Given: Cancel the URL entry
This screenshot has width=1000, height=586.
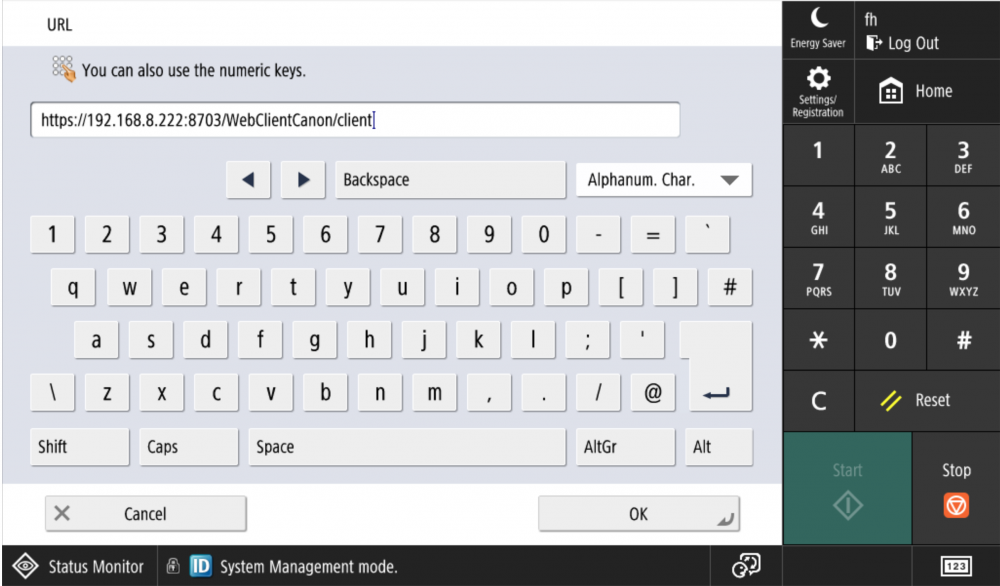Looking at the screenshot, I should pos(145,514).
